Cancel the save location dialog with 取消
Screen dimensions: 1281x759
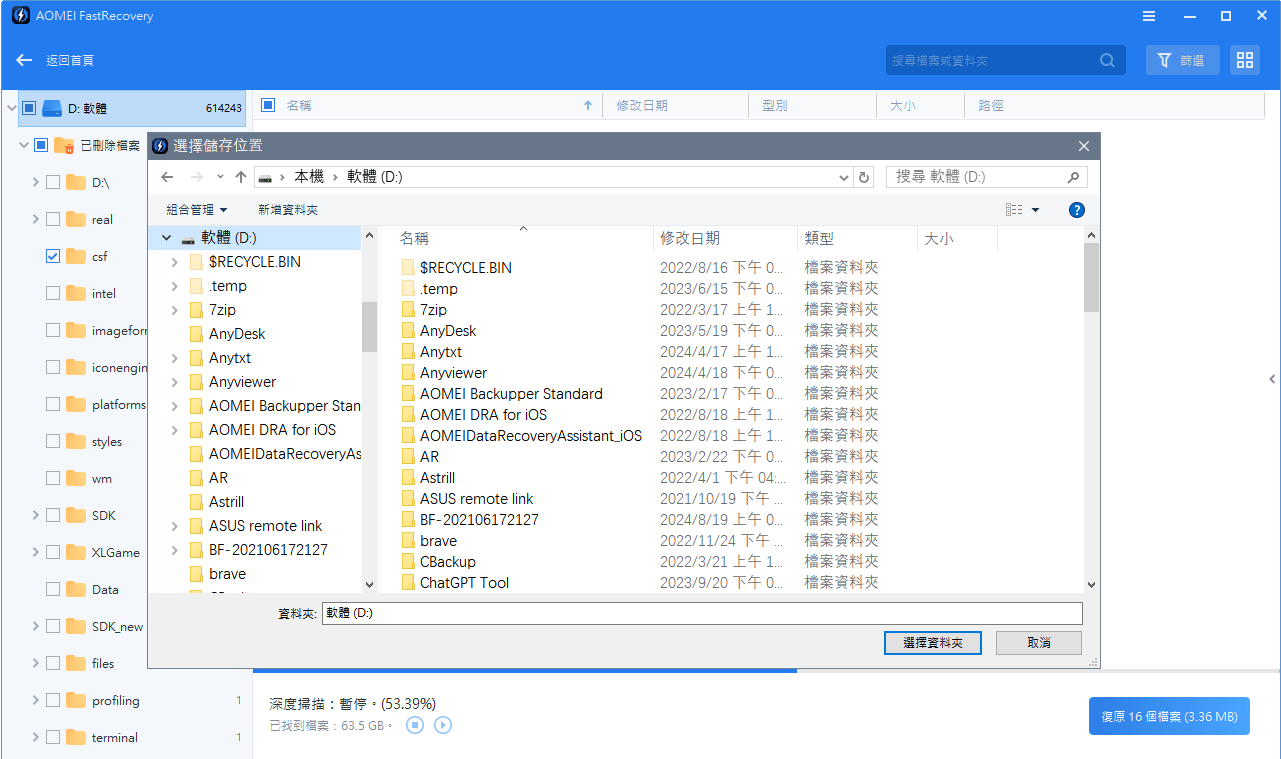(x=1039, y=643)
